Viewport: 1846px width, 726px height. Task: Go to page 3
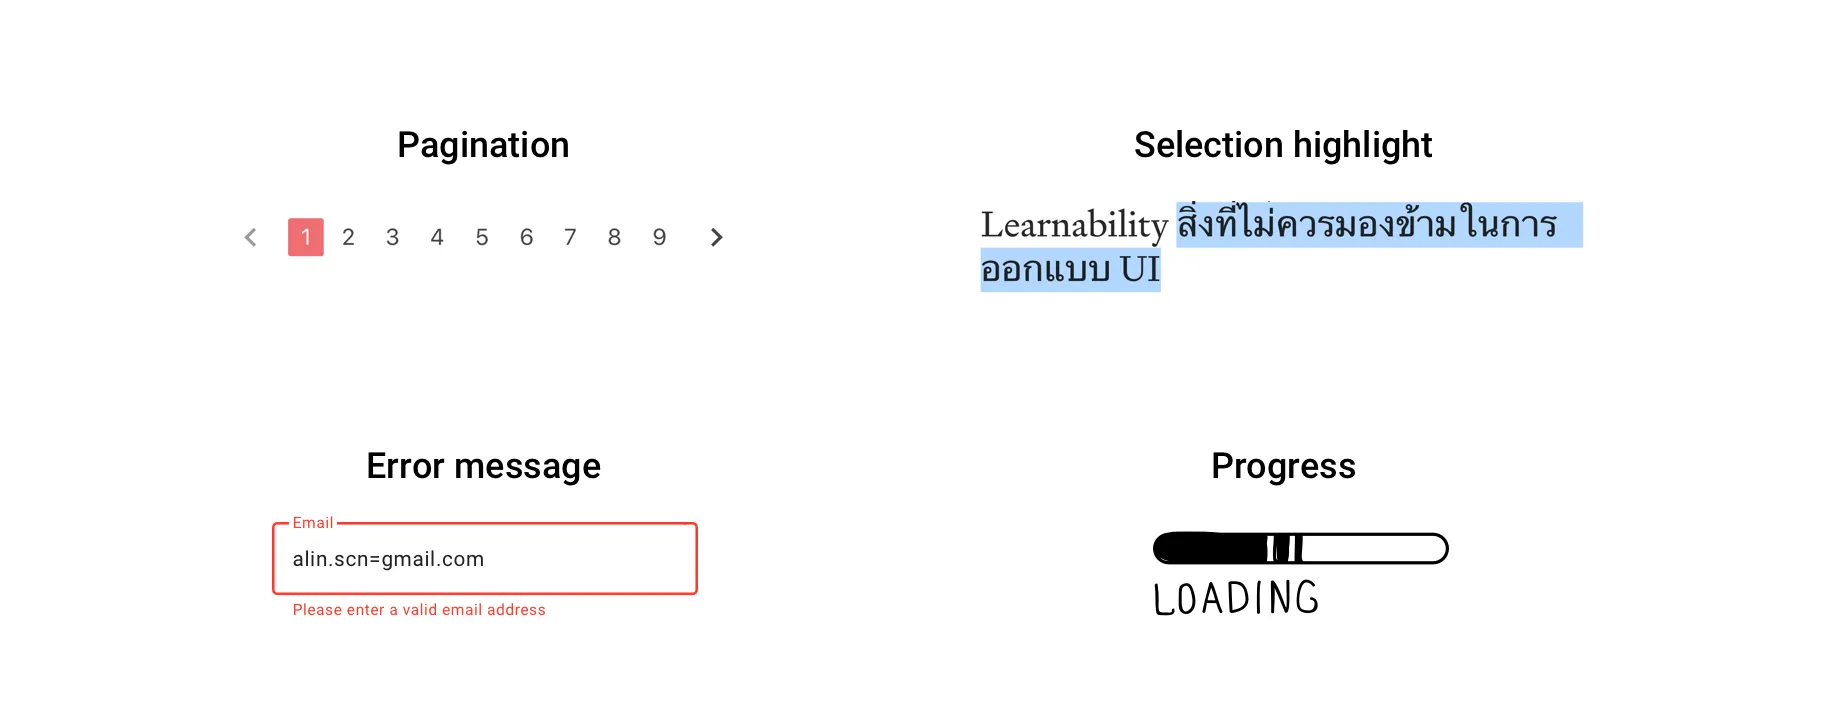coord(393,237)
